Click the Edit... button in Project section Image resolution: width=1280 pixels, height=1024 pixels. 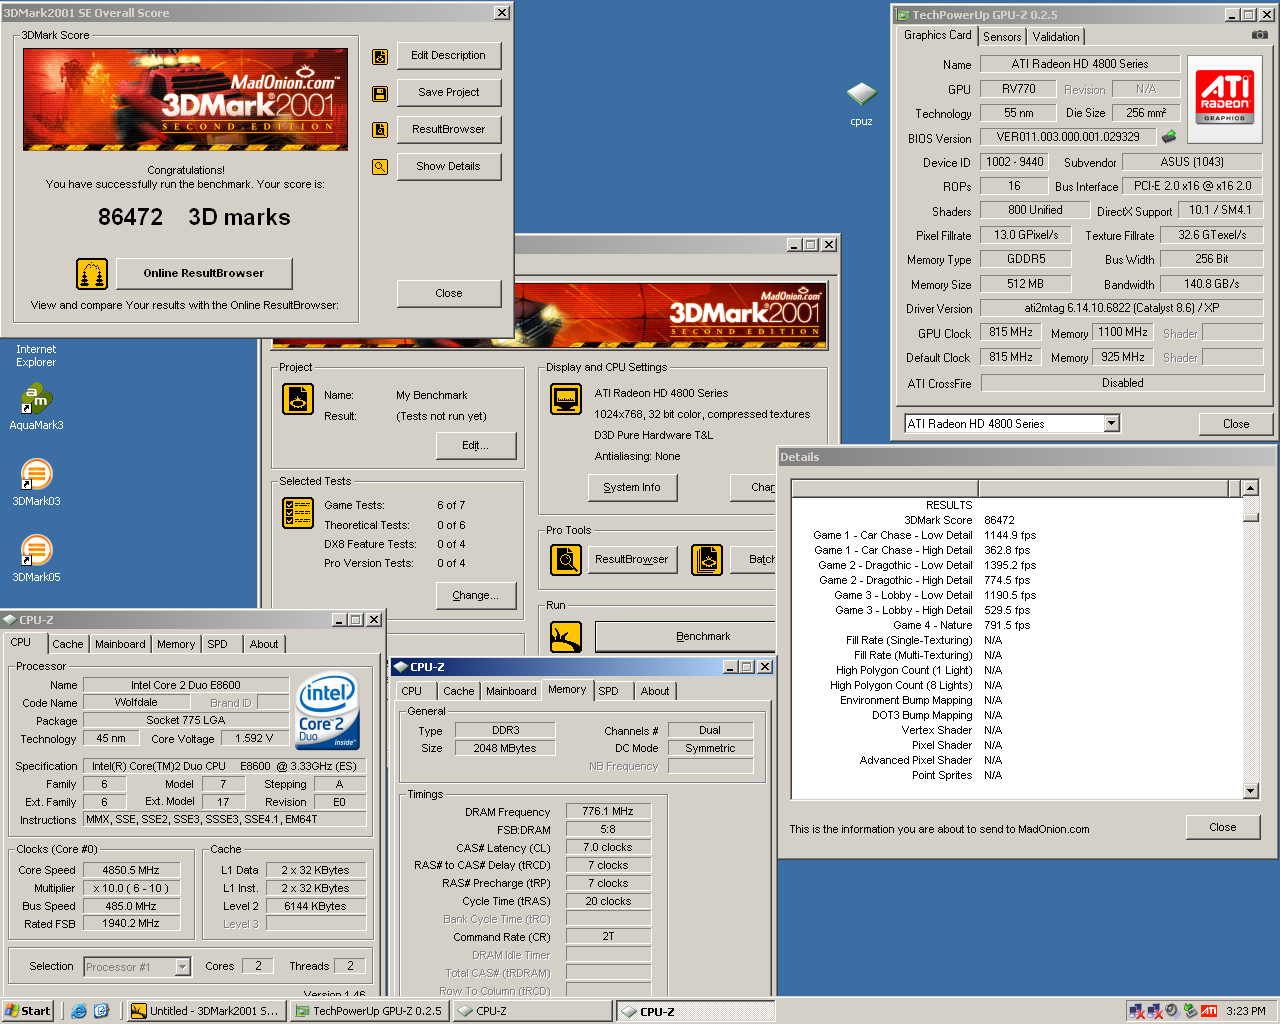point(476,446)
